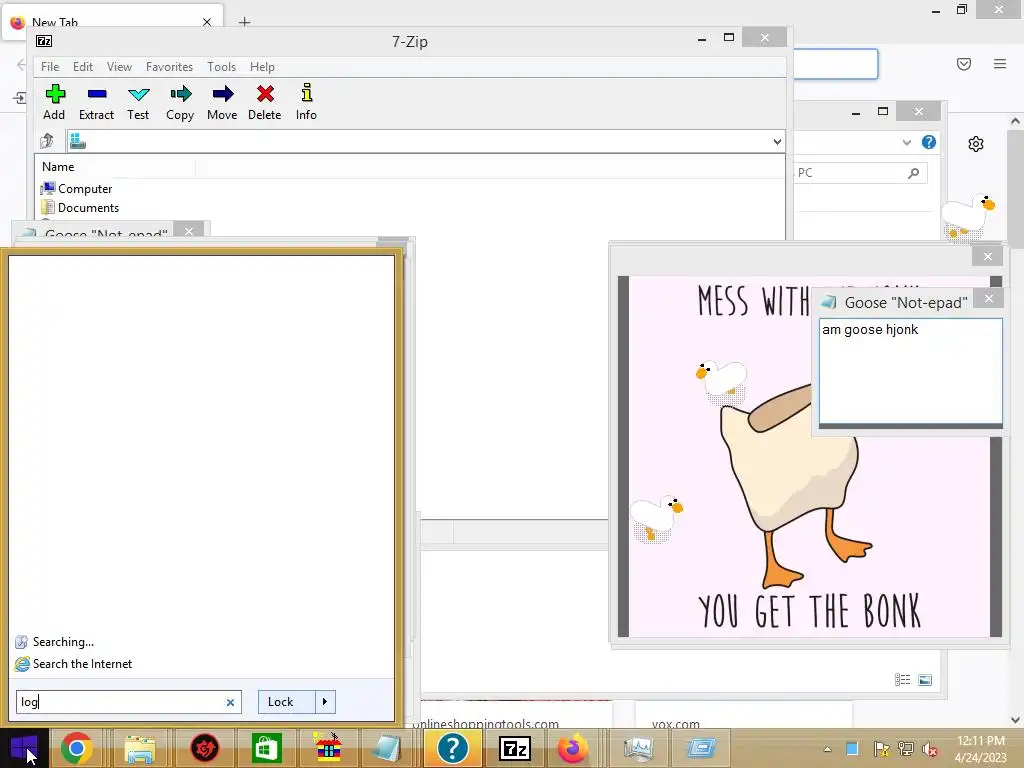Click the Move arrow icon in 7-Zip

point(222,101)
